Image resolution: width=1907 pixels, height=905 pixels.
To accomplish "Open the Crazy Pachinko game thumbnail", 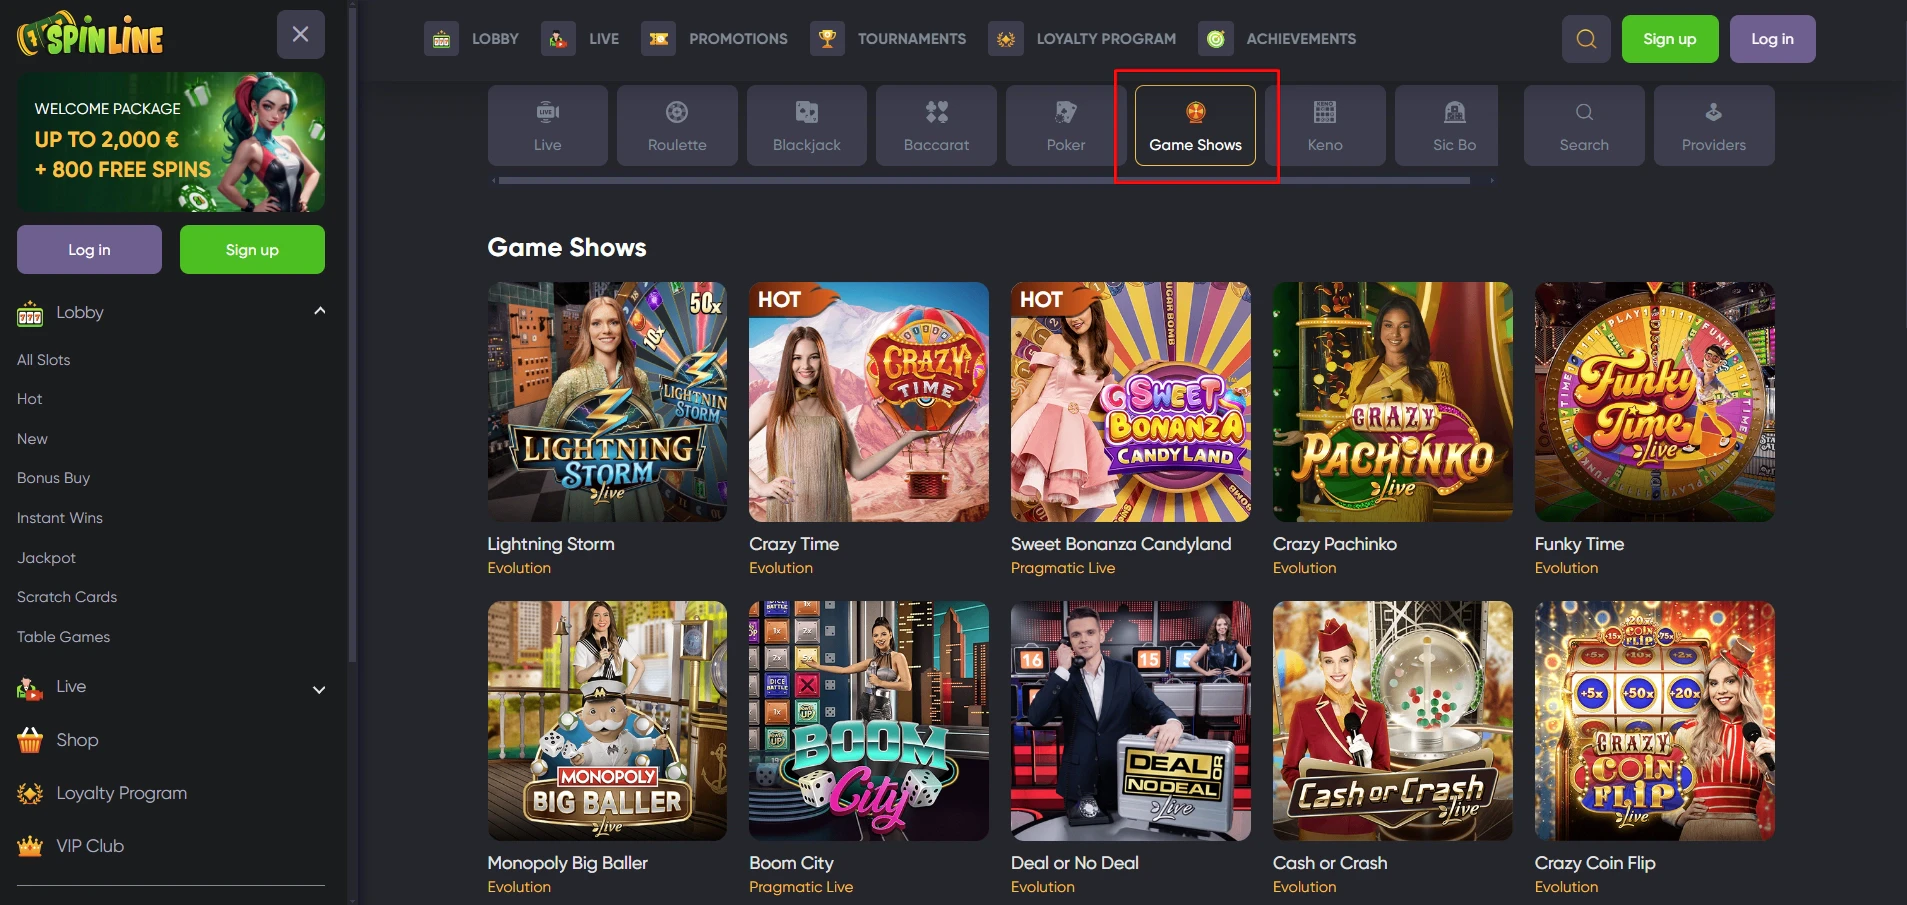I will coord(1393,402).
